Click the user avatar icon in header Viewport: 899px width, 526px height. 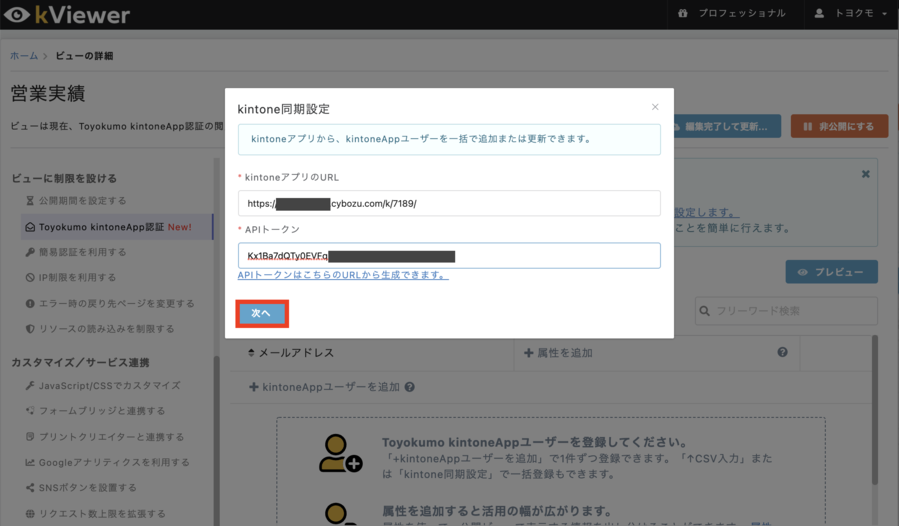tap(819, 13)
